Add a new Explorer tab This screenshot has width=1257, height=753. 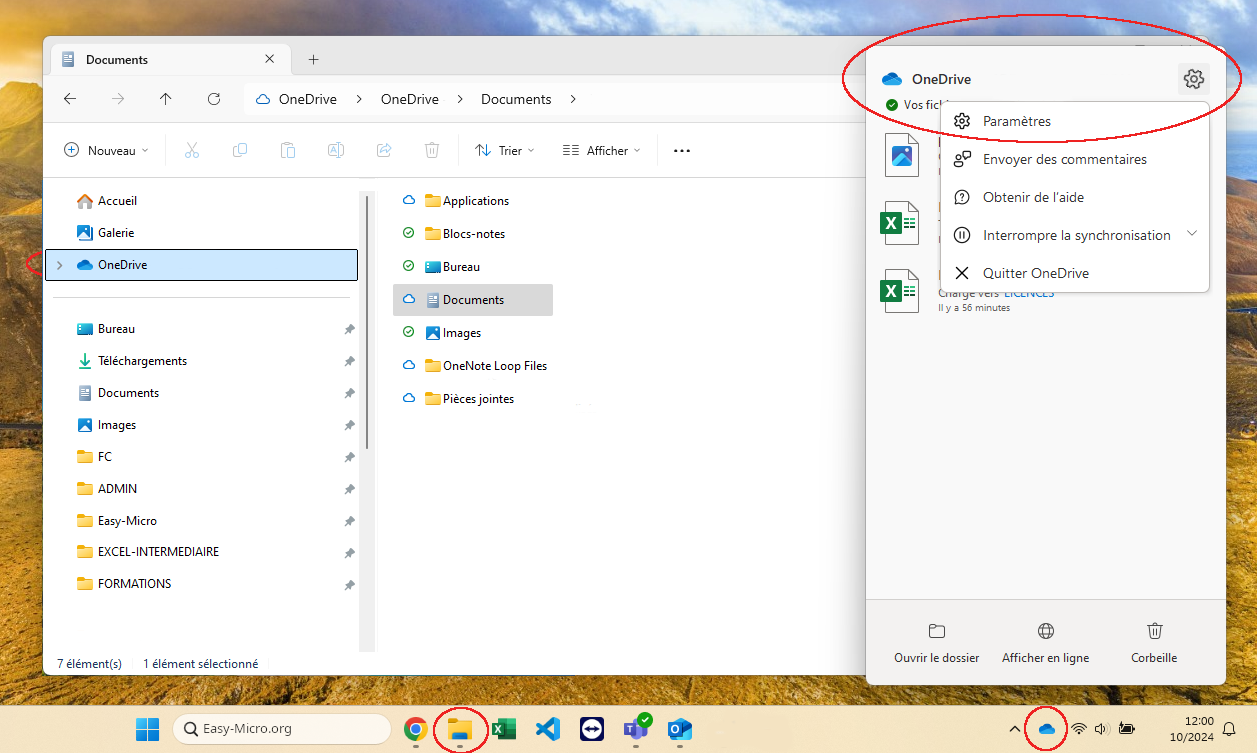(313, 59)
